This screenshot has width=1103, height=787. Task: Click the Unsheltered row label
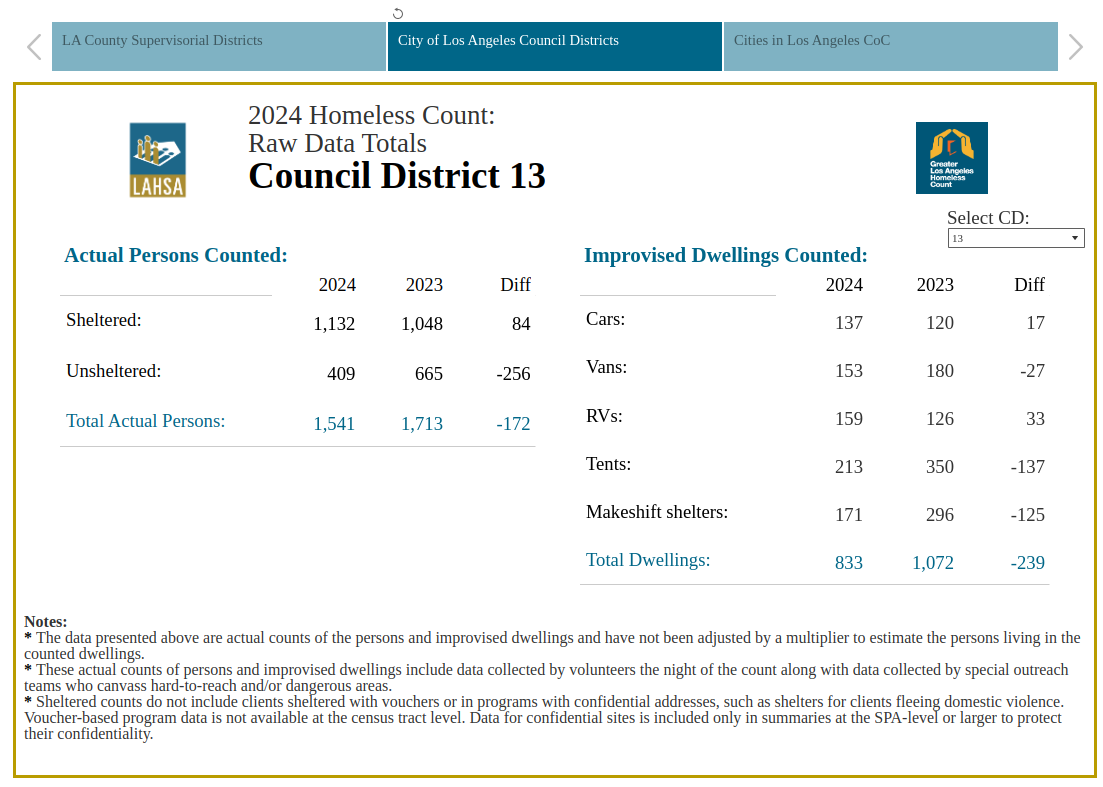[113, 371]
